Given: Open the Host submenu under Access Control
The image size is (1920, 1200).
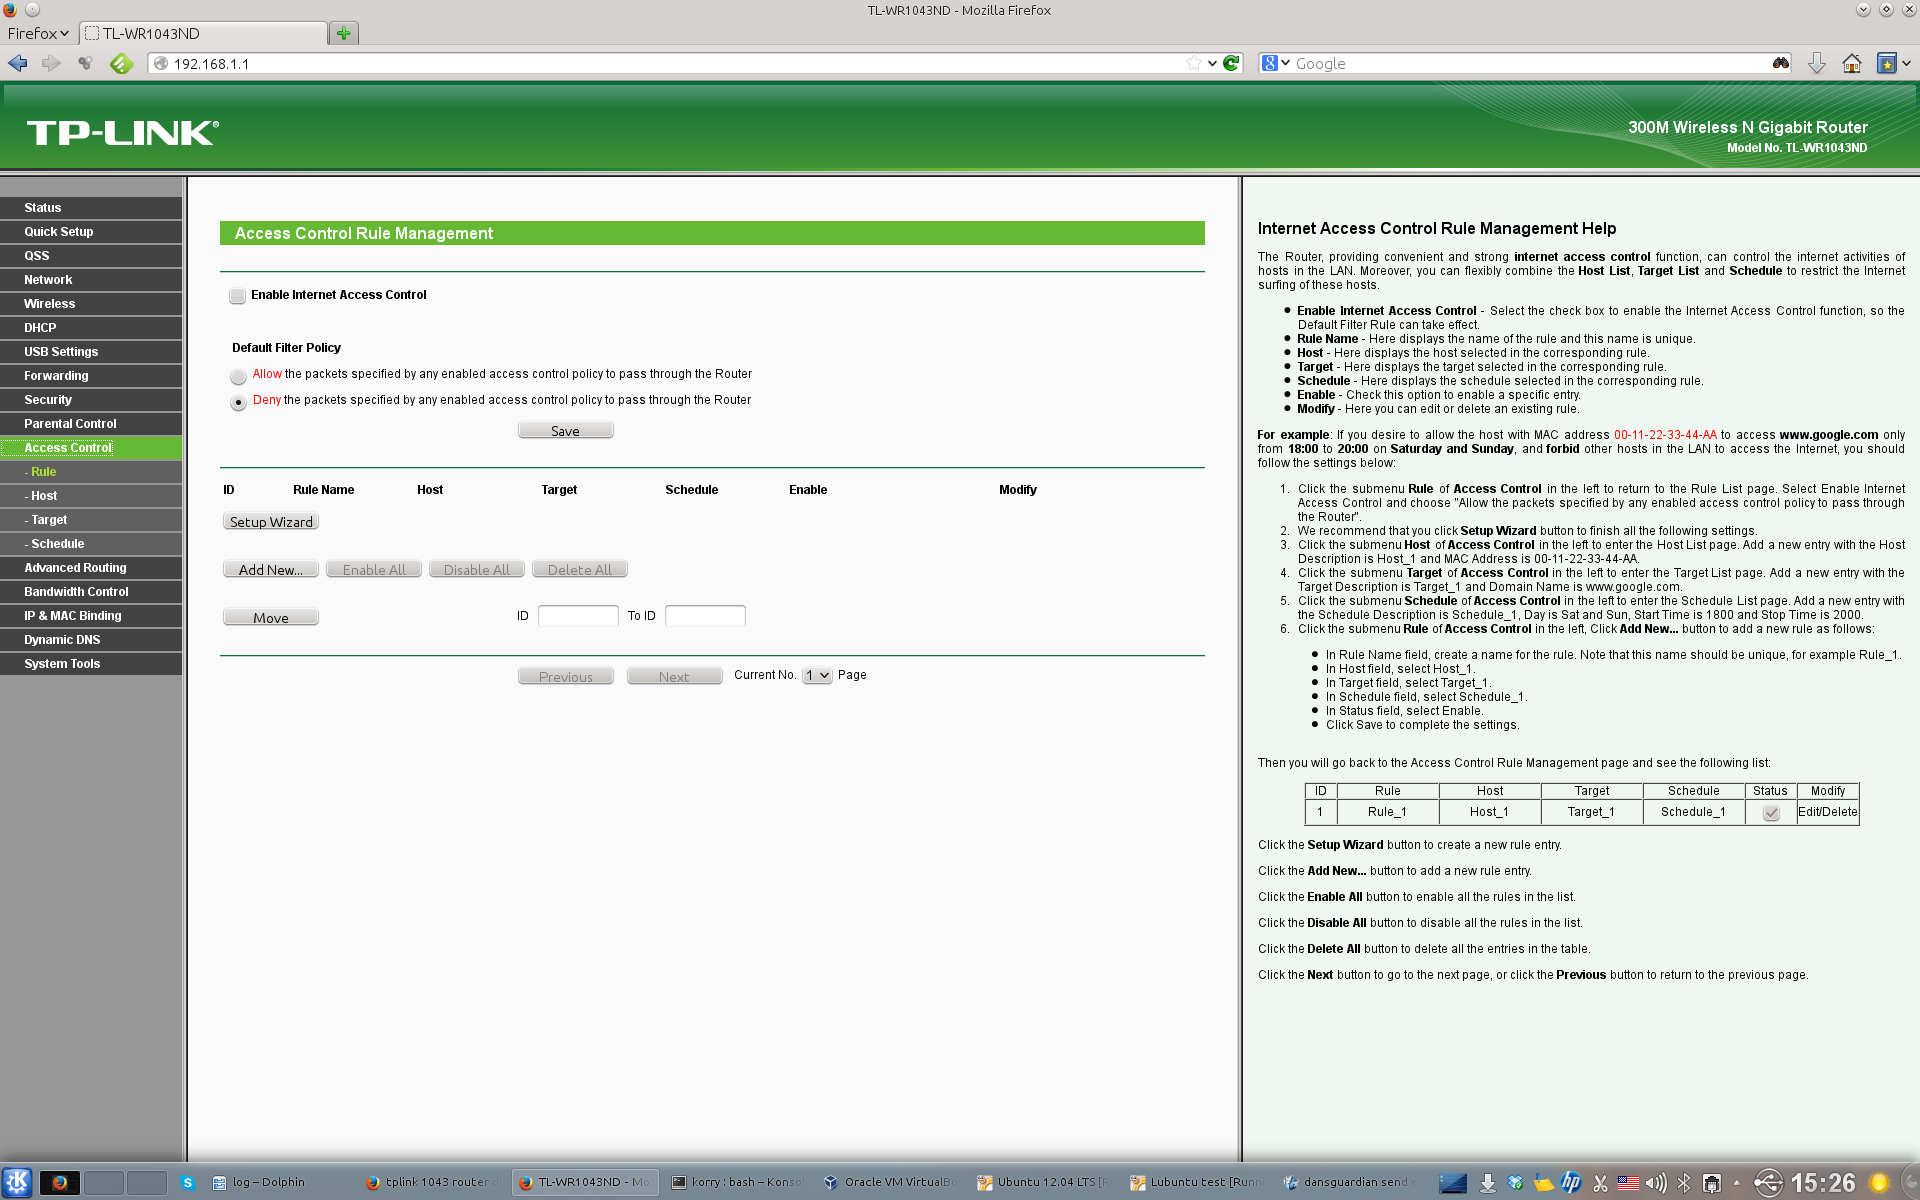Looking at the screenshot, I should click(x=44, y=496).
